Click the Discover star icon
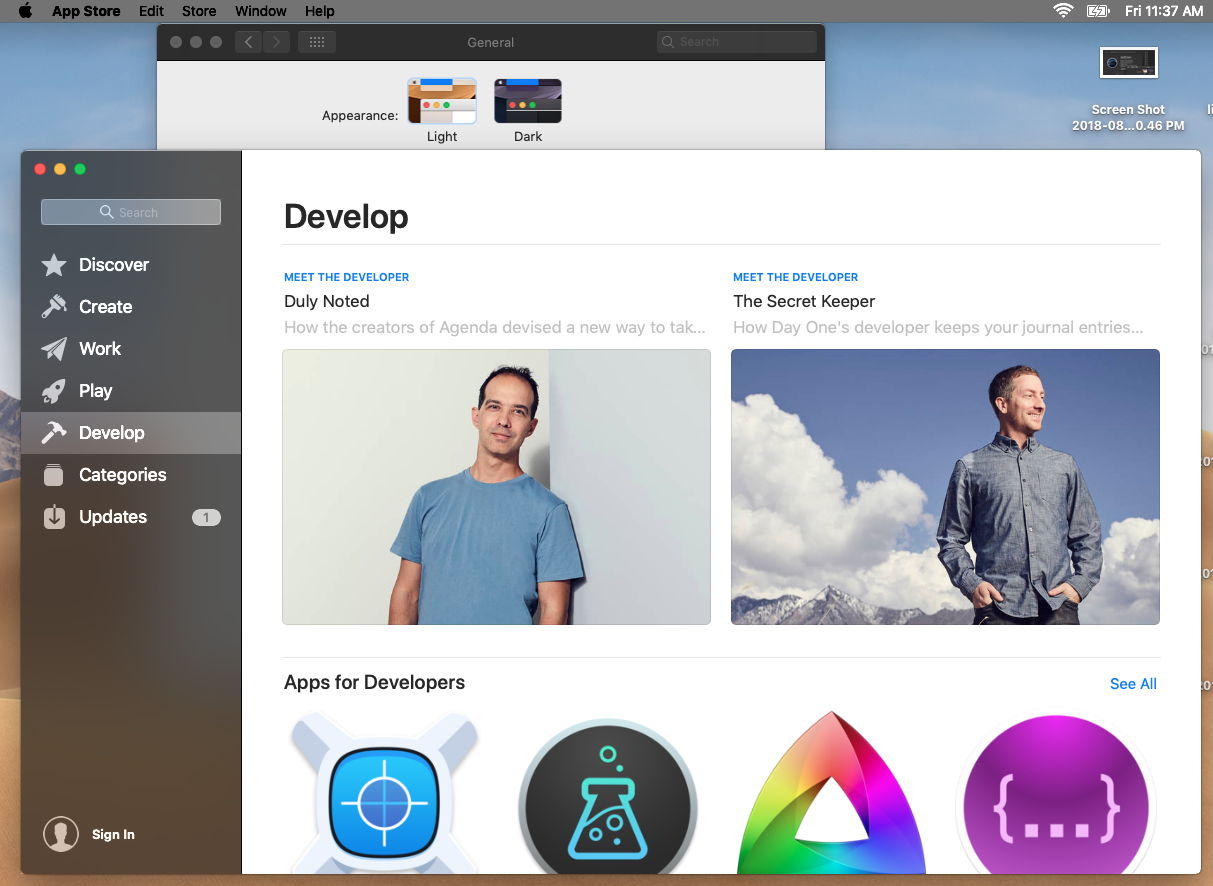 [54, 265]
